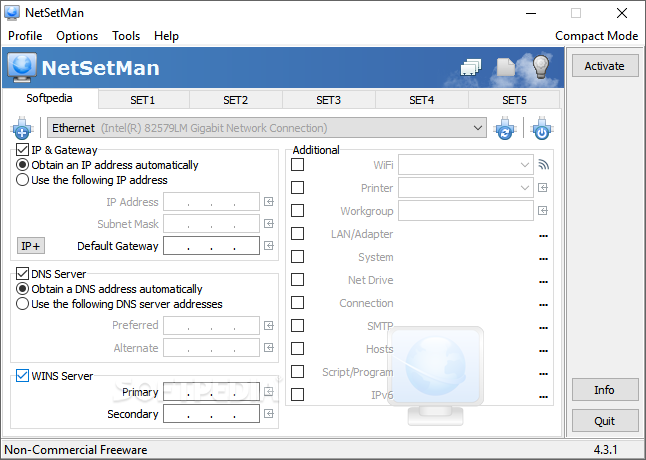Click the Quit button
The width and height of the screenshot is (646, 460).
[x=605, y=421]
